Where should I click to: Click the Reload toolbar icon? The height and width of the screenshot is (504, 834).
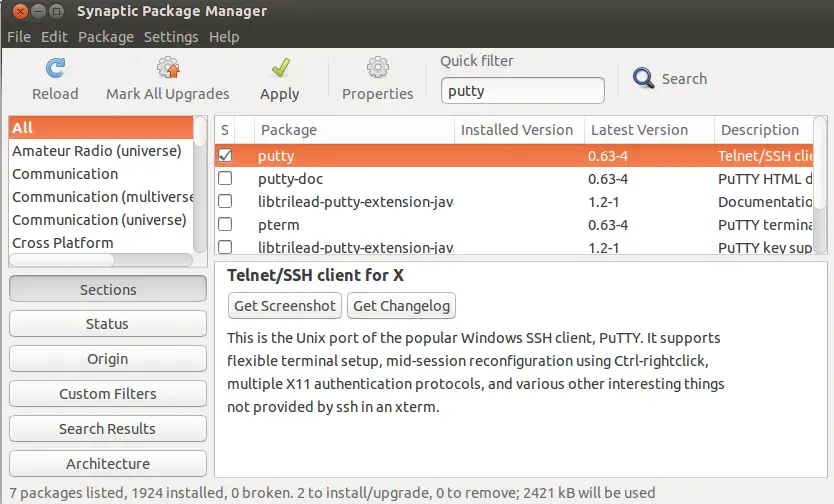click(x=55, y=68)
